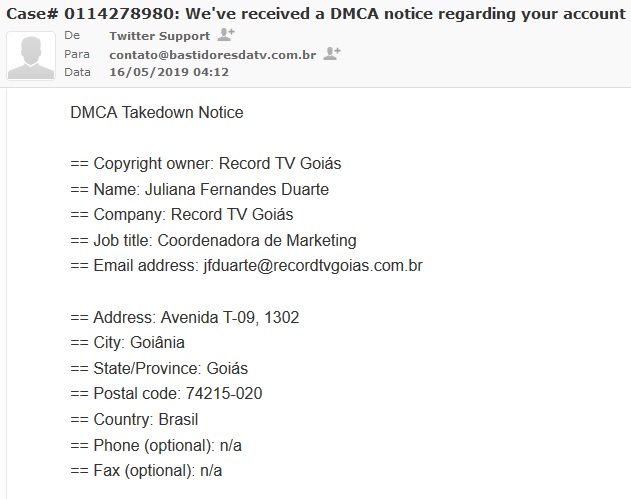Viewport: 631px width, 499px height.
Task: Click the Job title line
Action: pyautogui.click(x=213, y=240)
